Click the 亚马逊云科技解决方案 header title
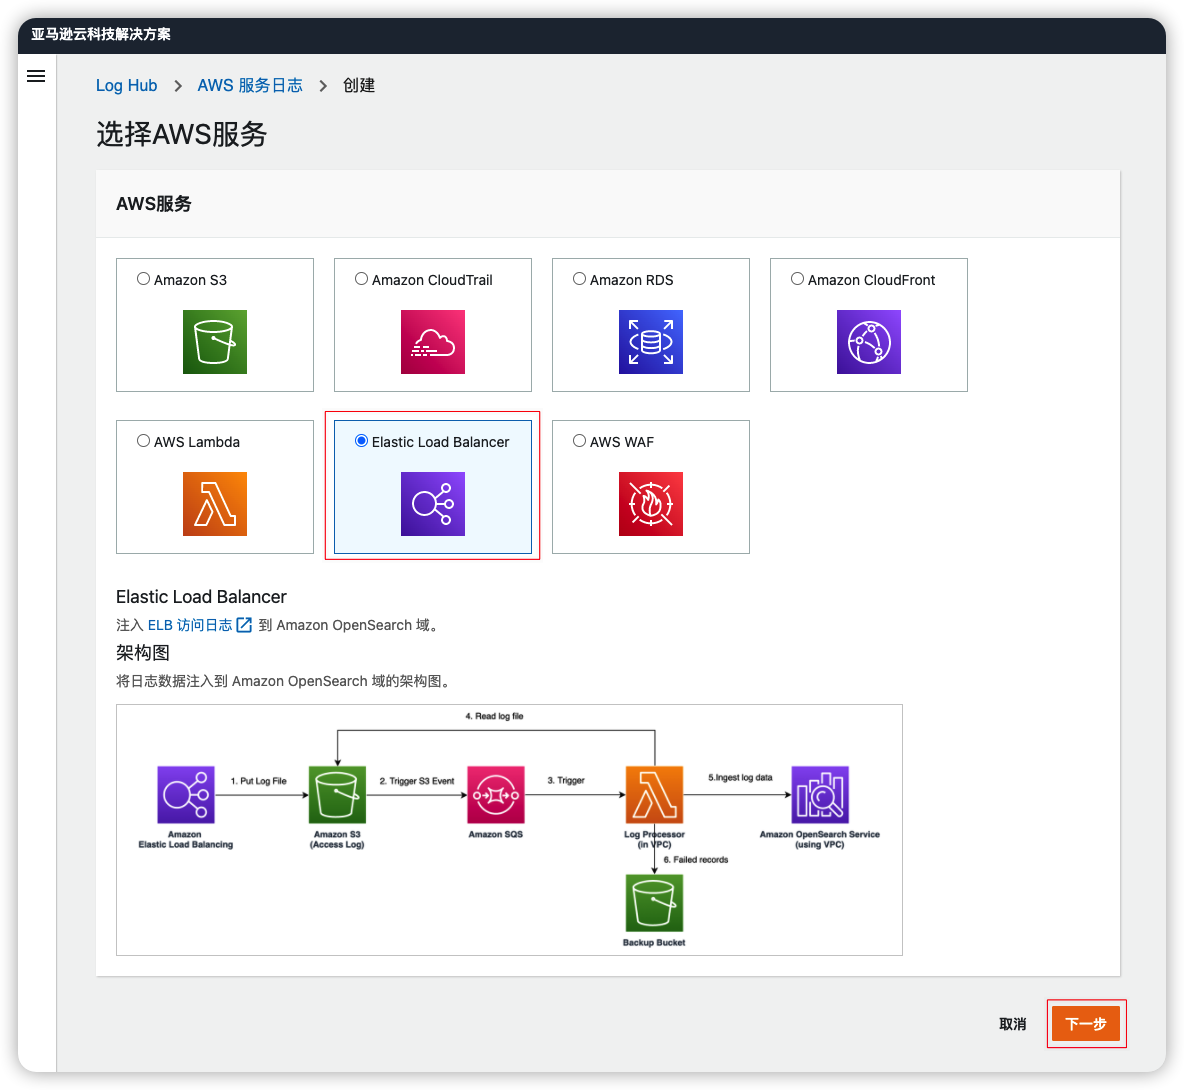1184x1090 pixels. coord(100,34)
